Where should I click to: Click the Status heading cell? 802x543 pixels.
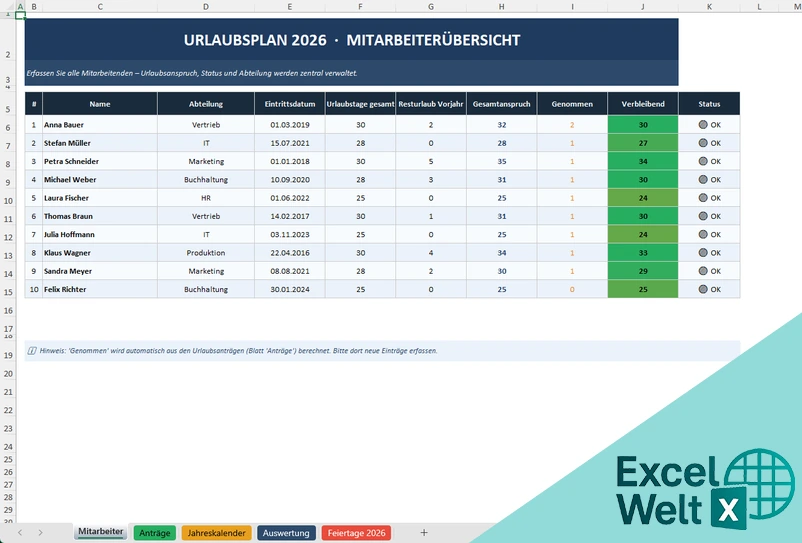coord(709,104)
